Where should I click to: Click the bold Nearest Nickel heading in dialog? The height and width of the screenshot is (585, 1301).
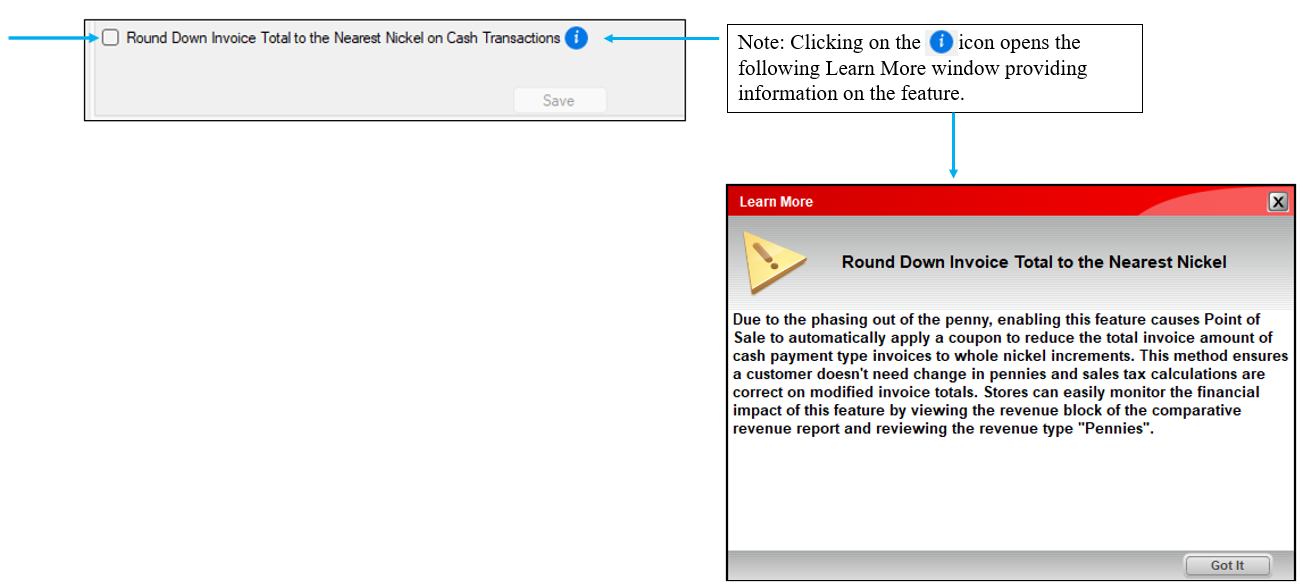(x=1034, y=262)
